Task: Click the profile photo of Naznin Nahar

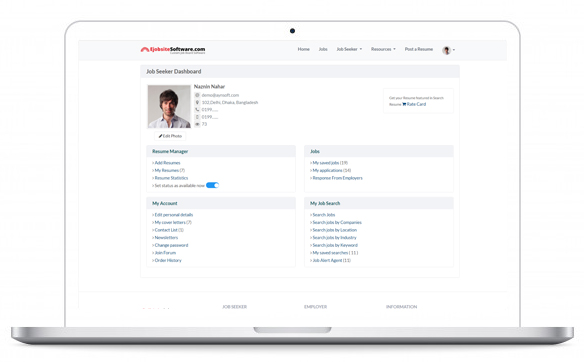Action: 169,107
